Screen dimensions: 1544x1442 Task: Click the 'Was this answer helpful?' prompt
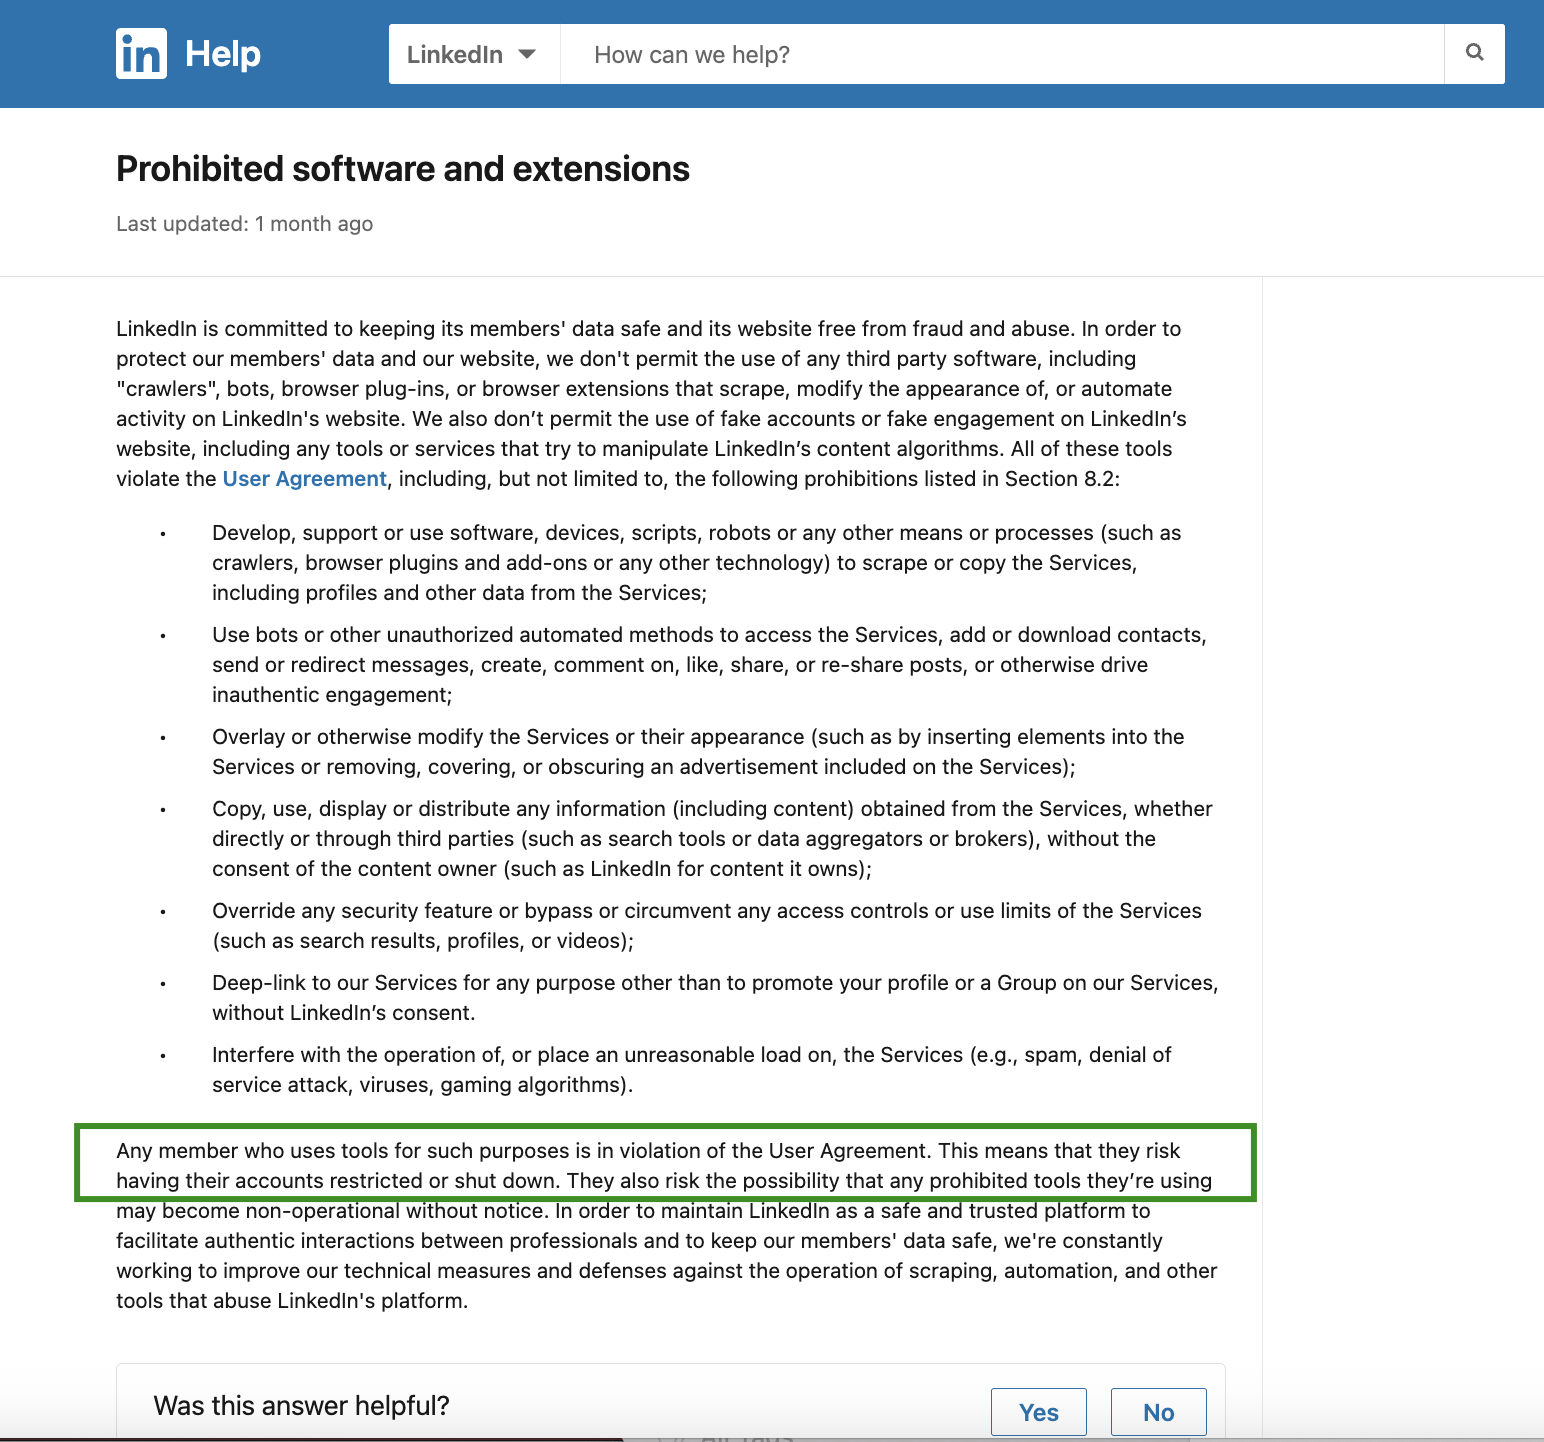tap(302, 1405)
